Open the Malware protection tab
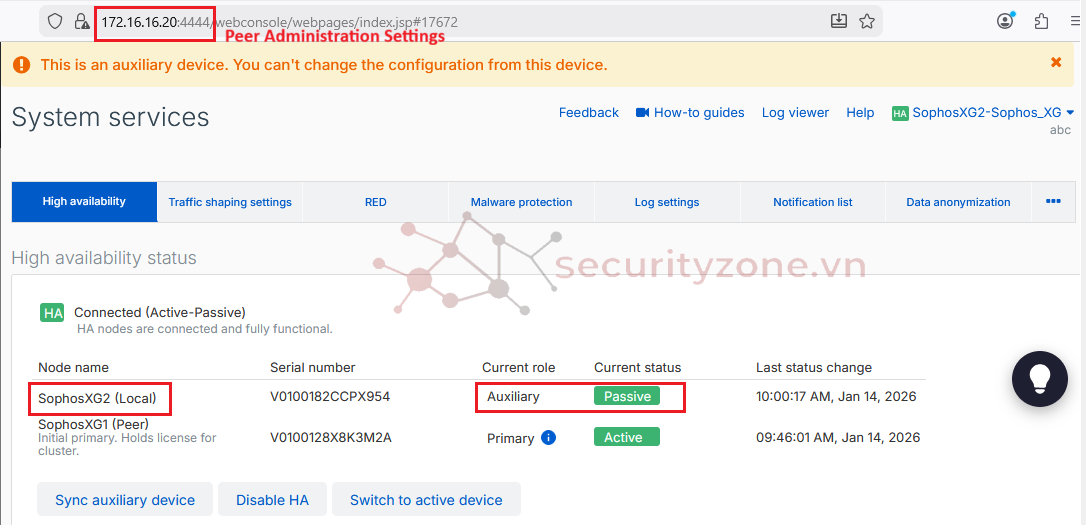Viewport: 1086px width, 525px height. pyautogui.click(x=521, y=202)
